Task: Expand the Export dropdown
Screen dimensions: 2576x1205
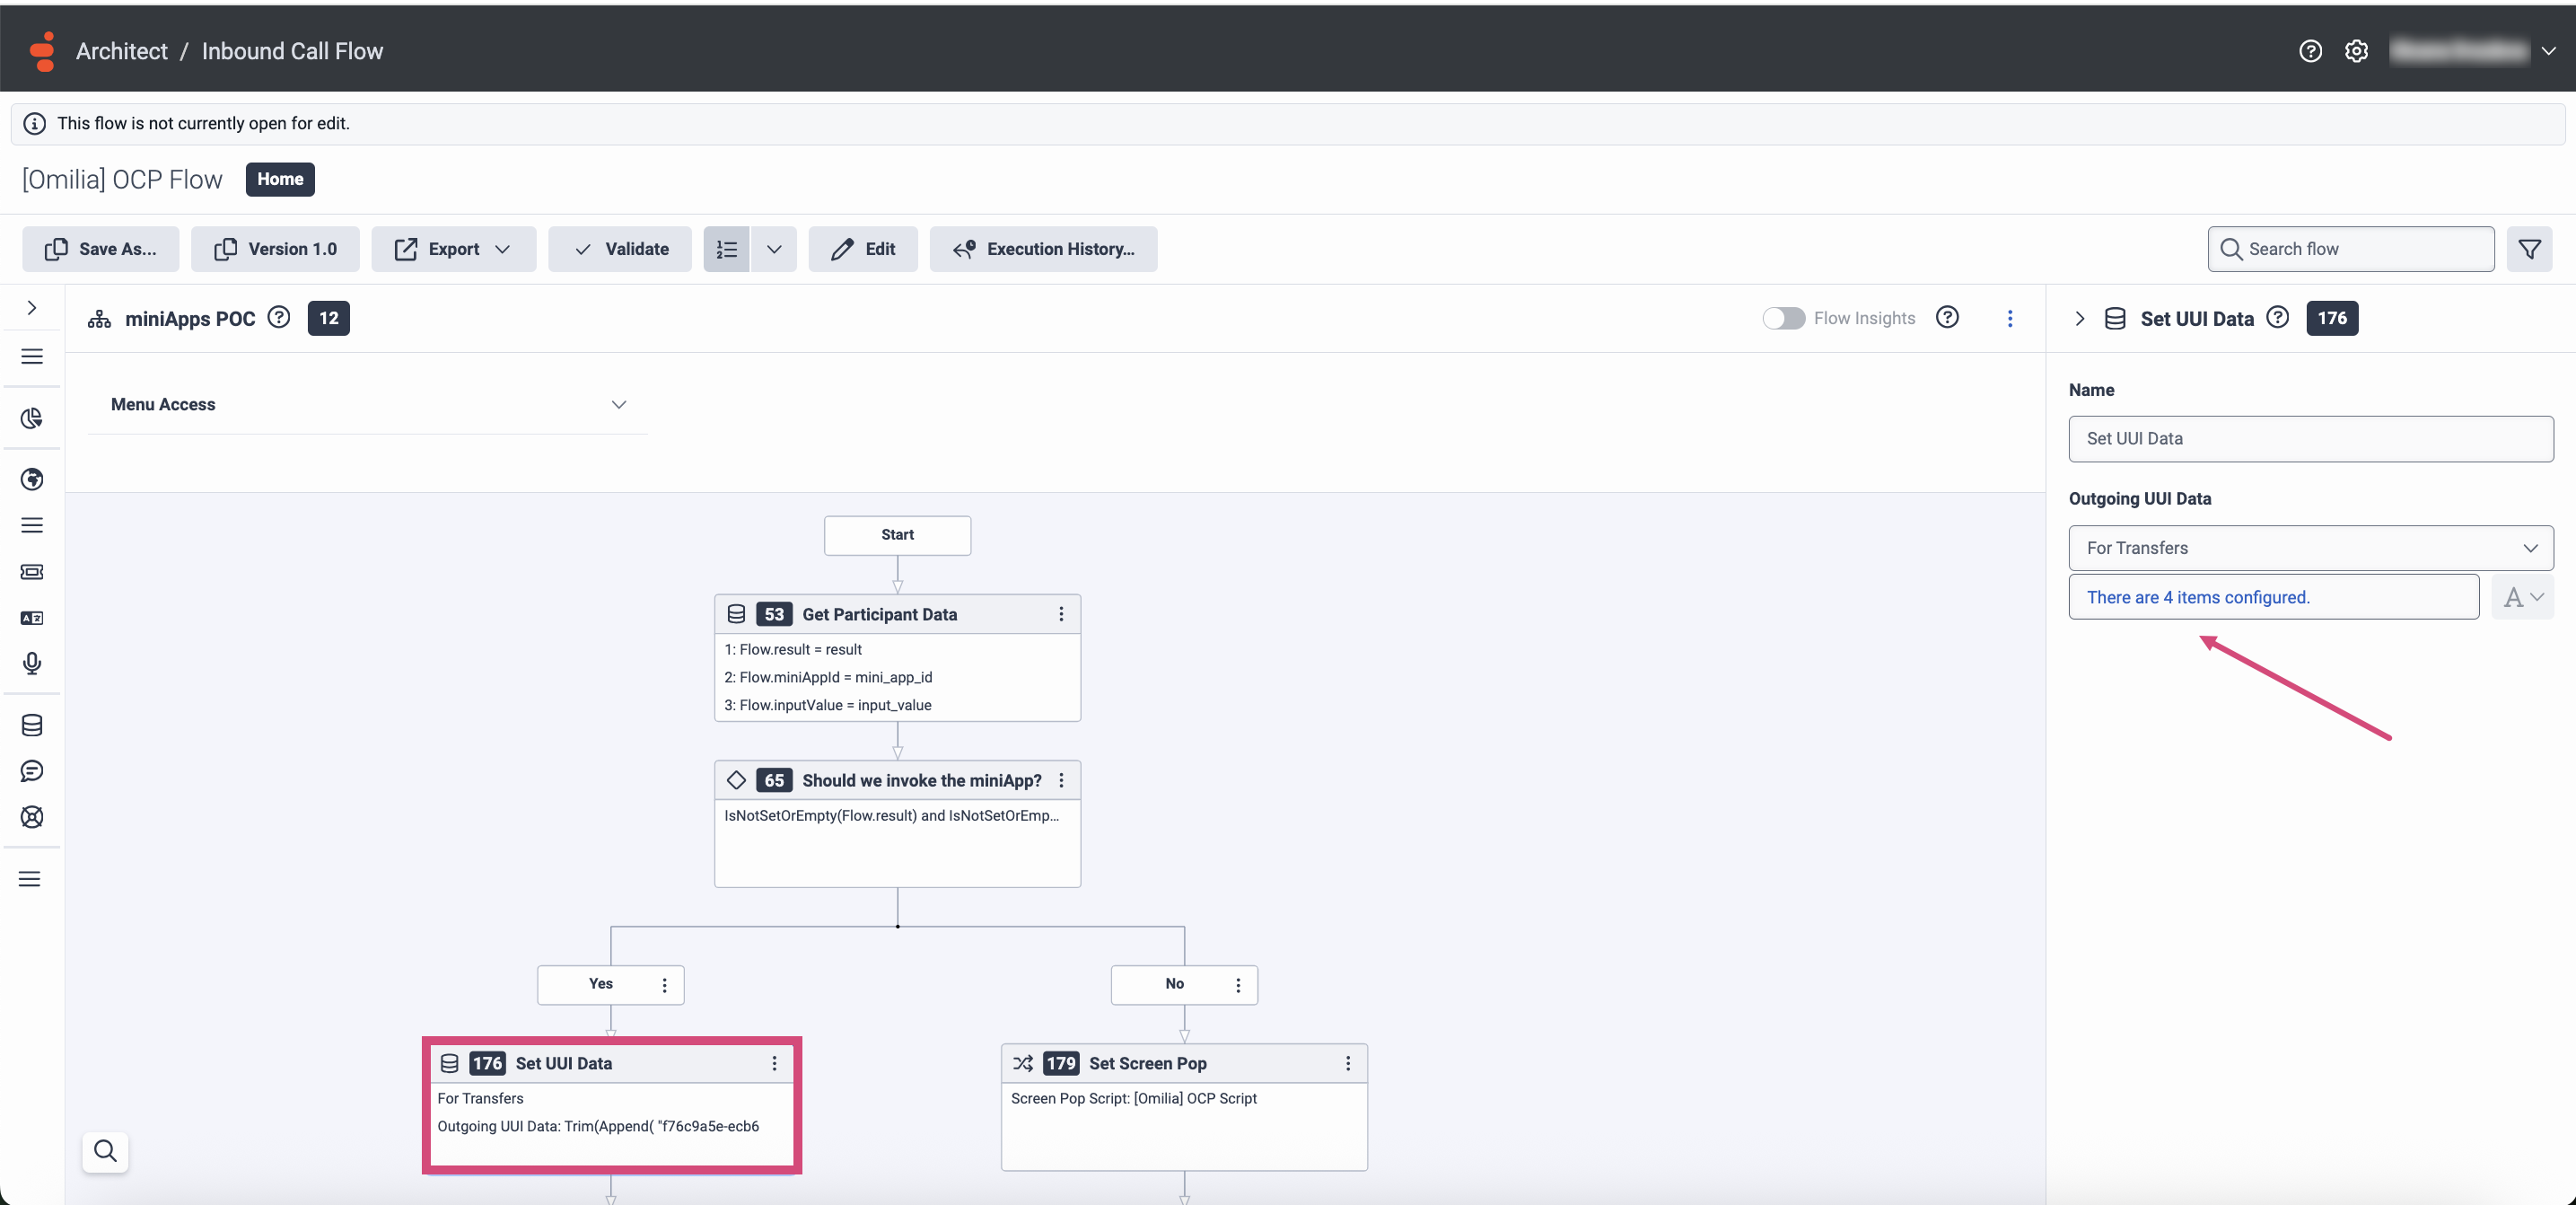Action: tap(454, 249)
